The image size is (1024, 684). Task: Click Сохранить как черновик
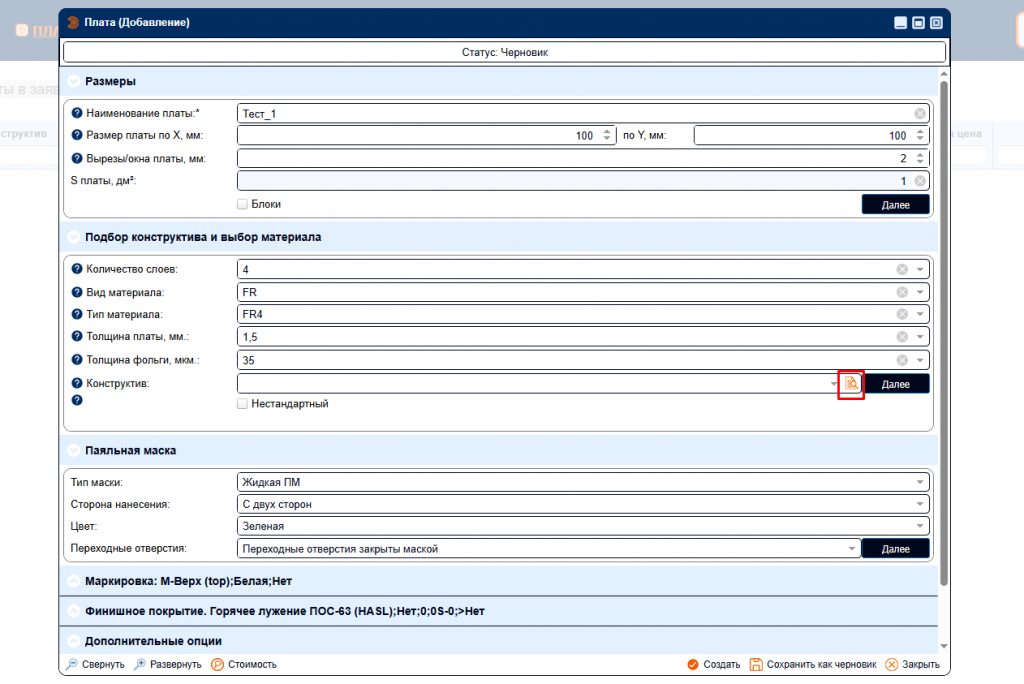pyautogui.click(x=813, y=664)
